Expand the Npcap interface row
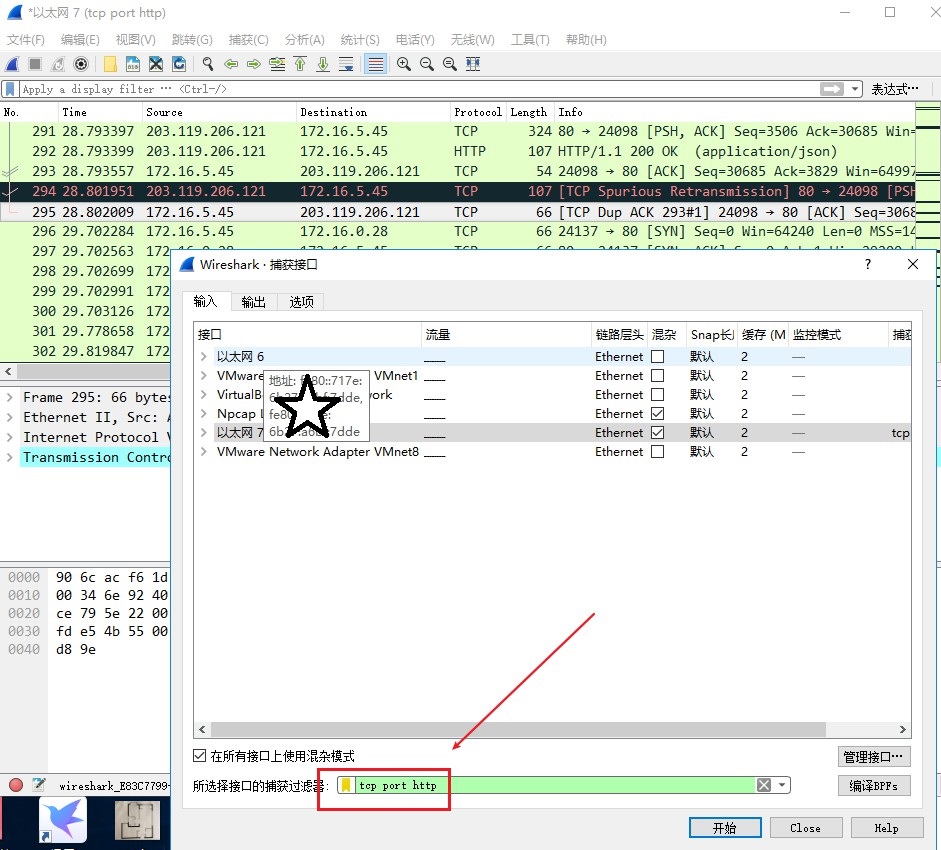Screen dimensions: 941x850 (x=203, y=414)
